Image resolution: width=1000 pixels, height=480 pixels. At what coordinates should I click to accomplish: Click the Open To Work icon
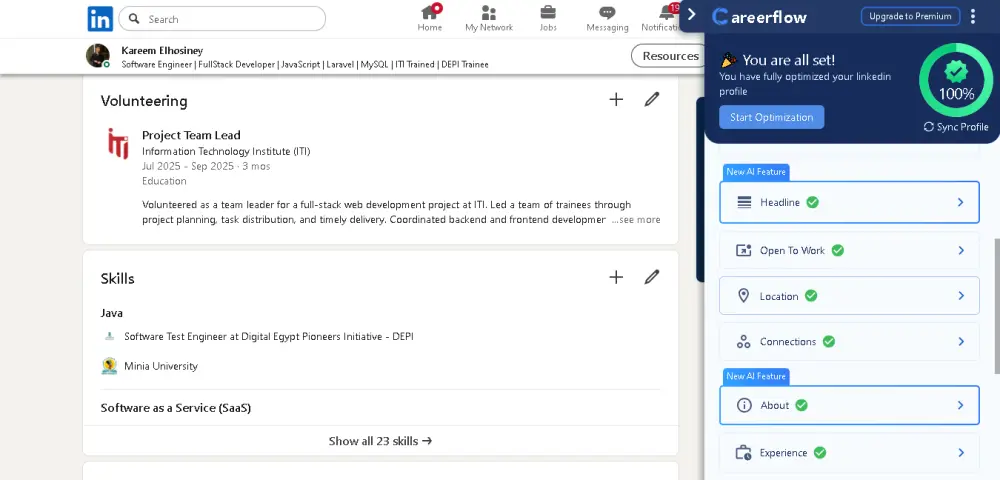click(744, 251)
